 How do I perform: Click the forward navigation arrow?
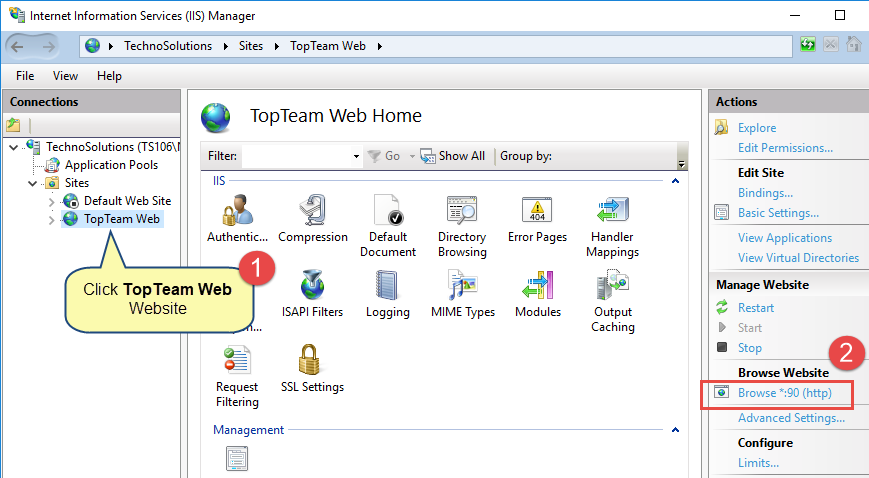tap(49, 47)
